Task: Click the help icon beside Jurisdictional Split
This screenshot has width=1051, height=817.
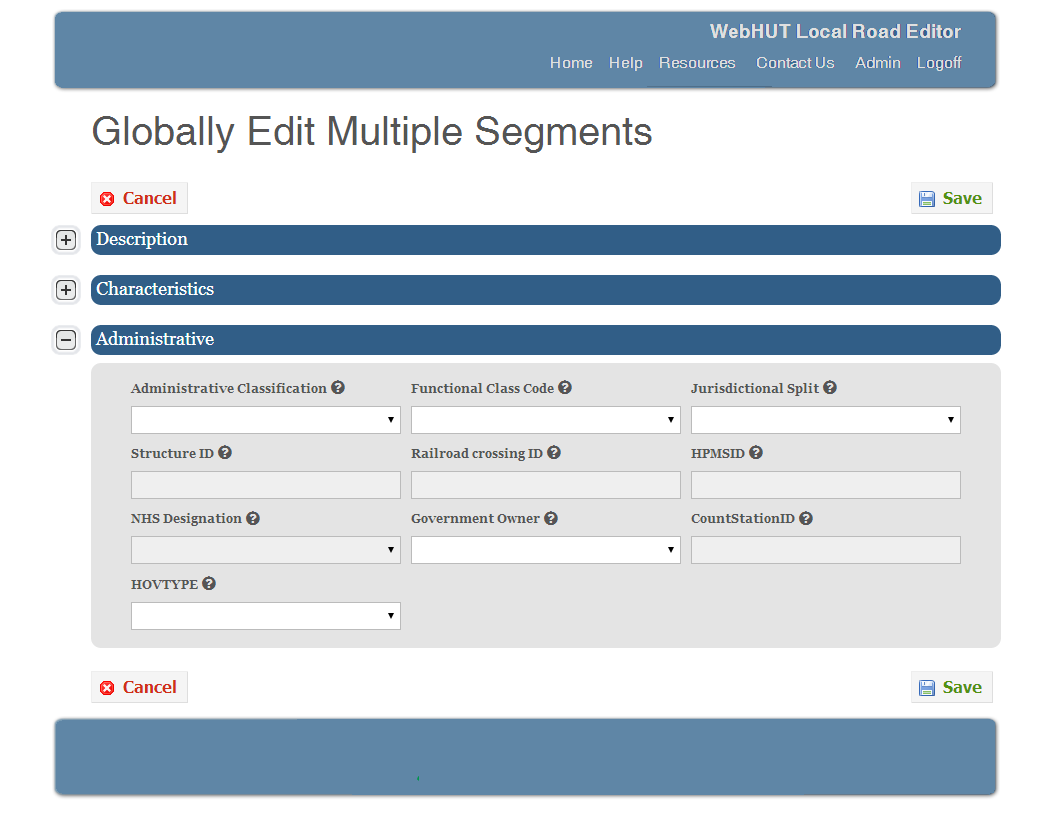Action: pos(830,387)
